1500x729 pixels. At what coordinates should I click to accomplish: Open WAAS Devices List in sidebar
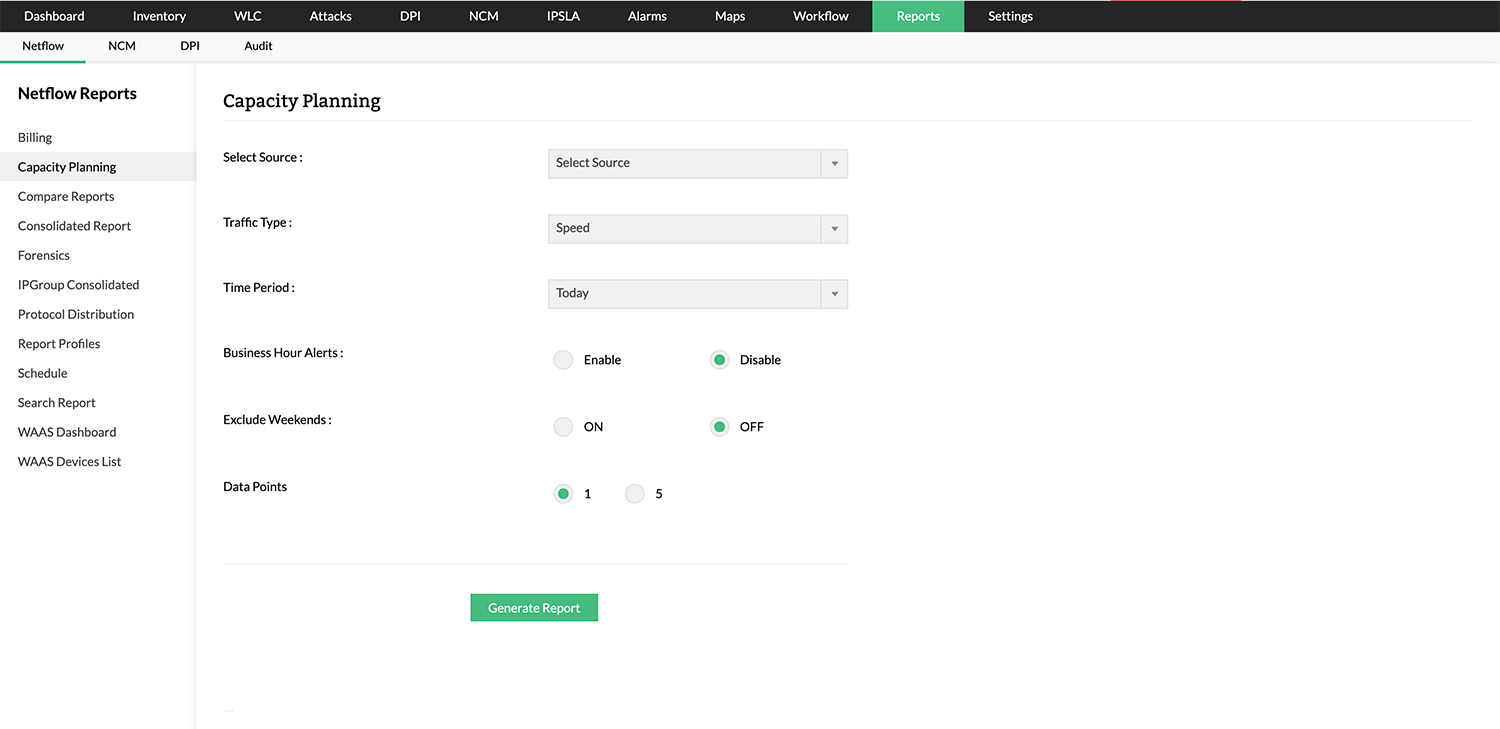click(x=70, y=462)
